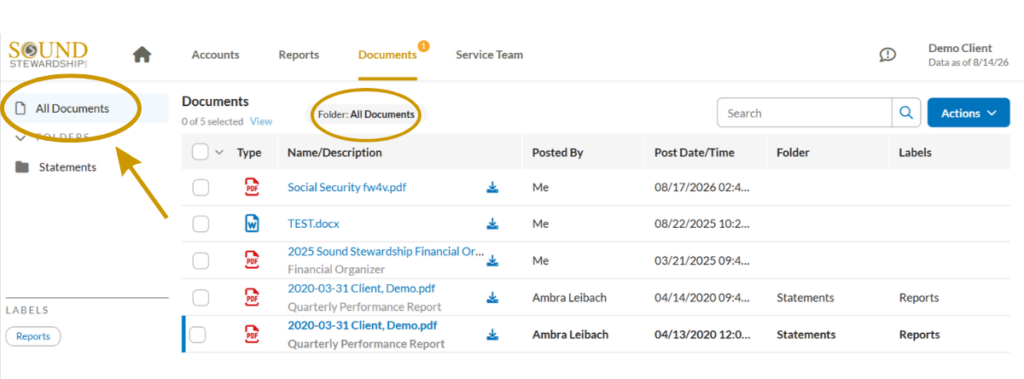
Task: Click PDF icon in the 04/14/2020 row
Action: coord(251,298)
